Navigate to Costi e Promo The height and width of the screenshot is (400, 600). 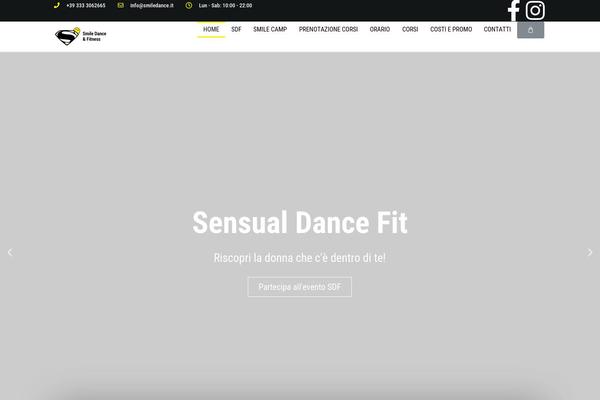(451, 30)
